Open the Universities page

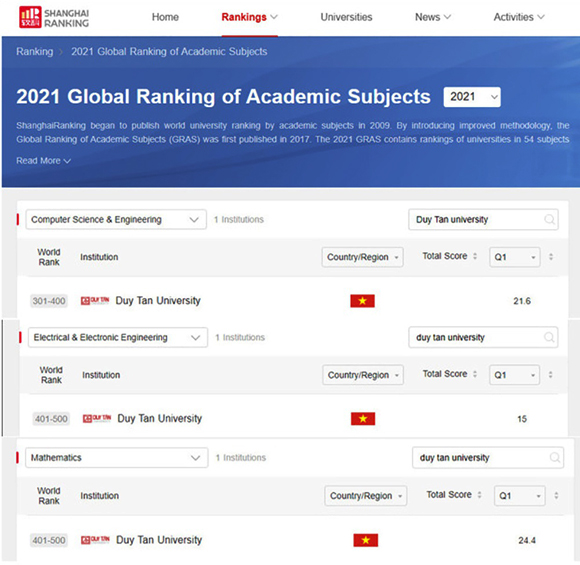[346, 17]
